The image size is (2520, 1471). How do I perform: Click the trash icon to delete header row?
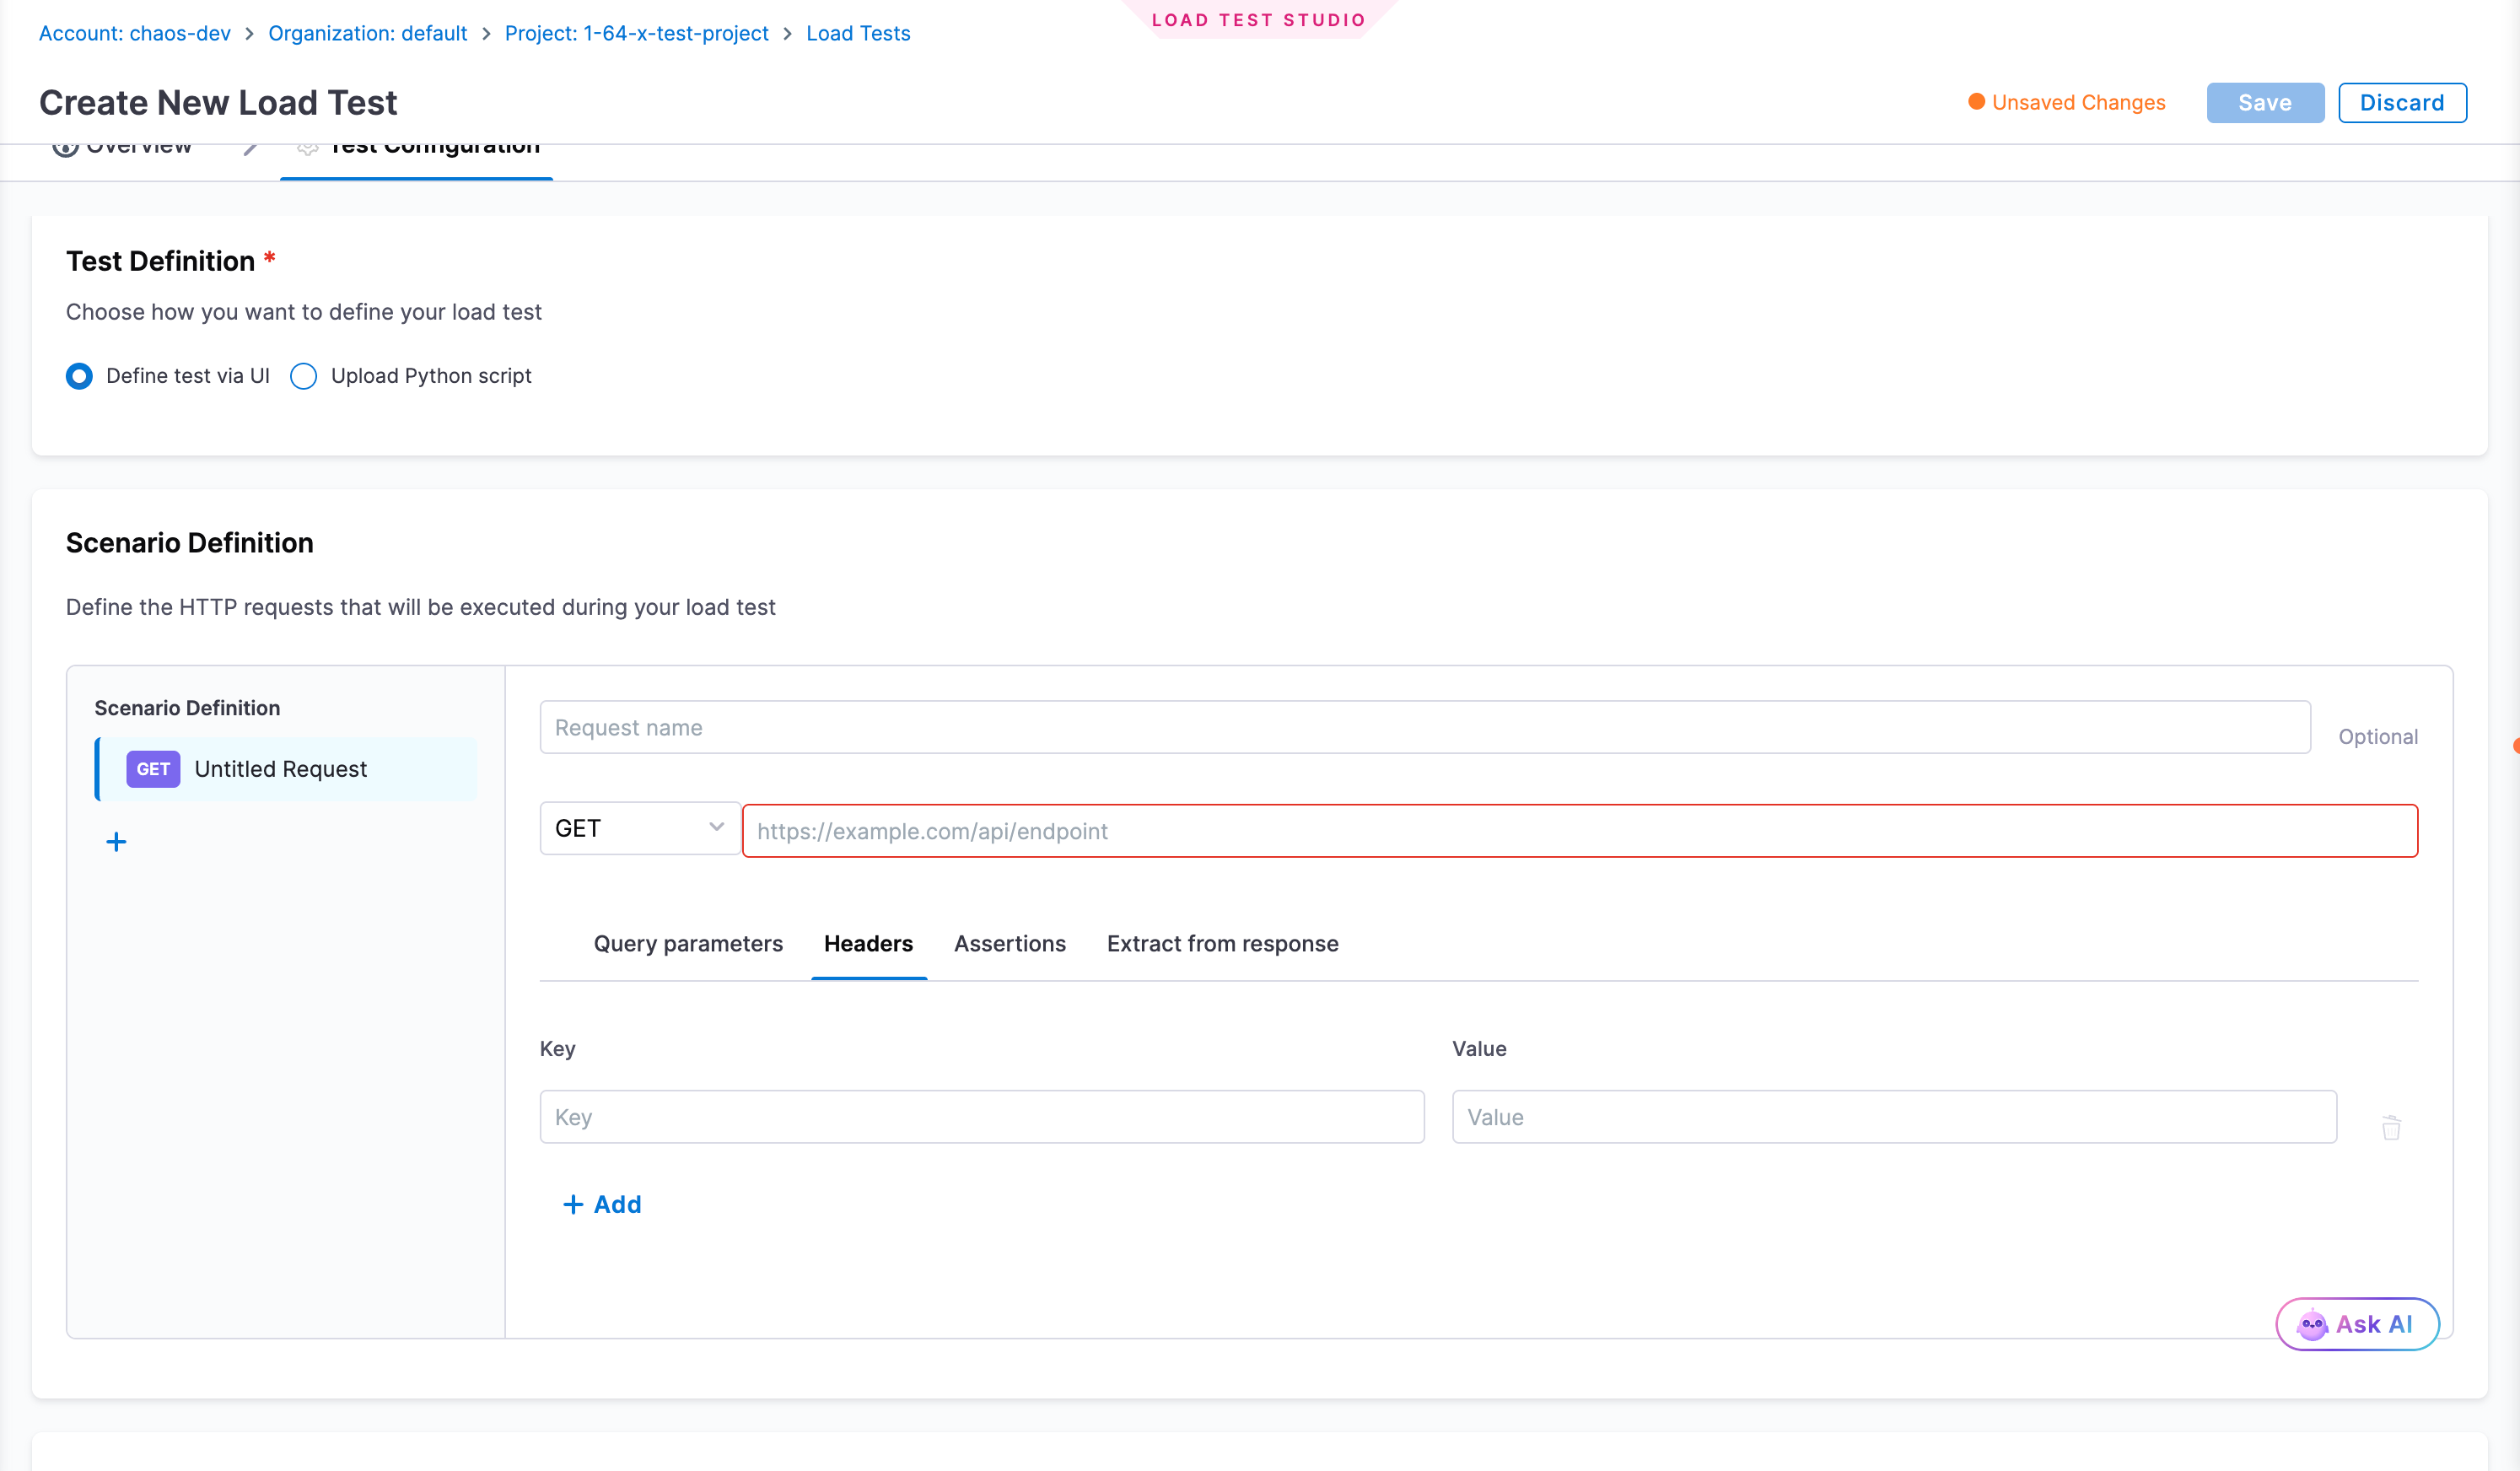pos(2391,1127)
